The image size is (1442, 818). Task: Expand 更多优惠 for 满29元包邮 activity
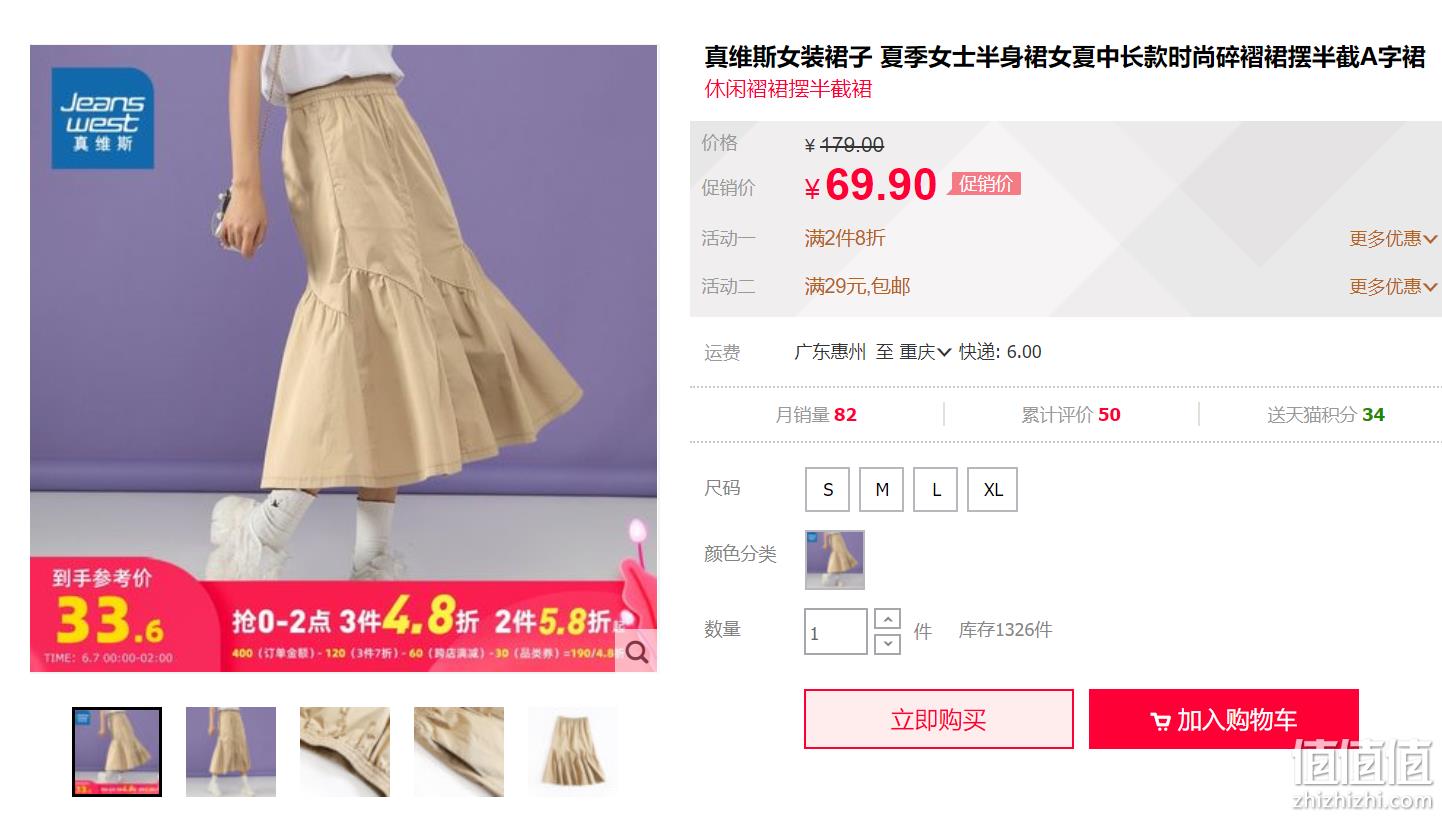point(1393,287)
